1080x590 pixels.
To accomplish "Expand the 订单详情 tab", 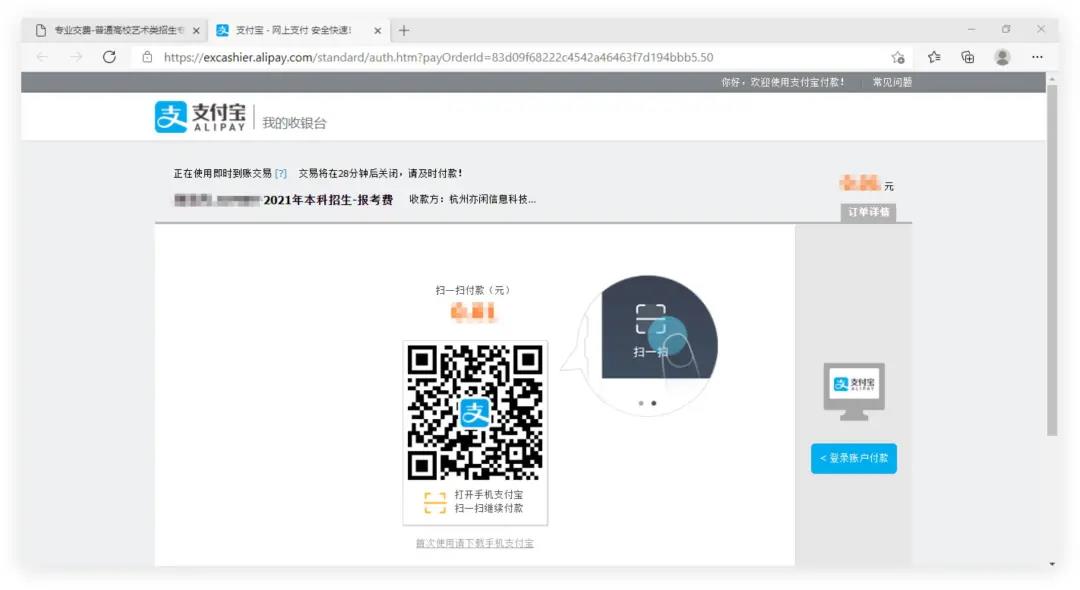I will tap(869, 212).
